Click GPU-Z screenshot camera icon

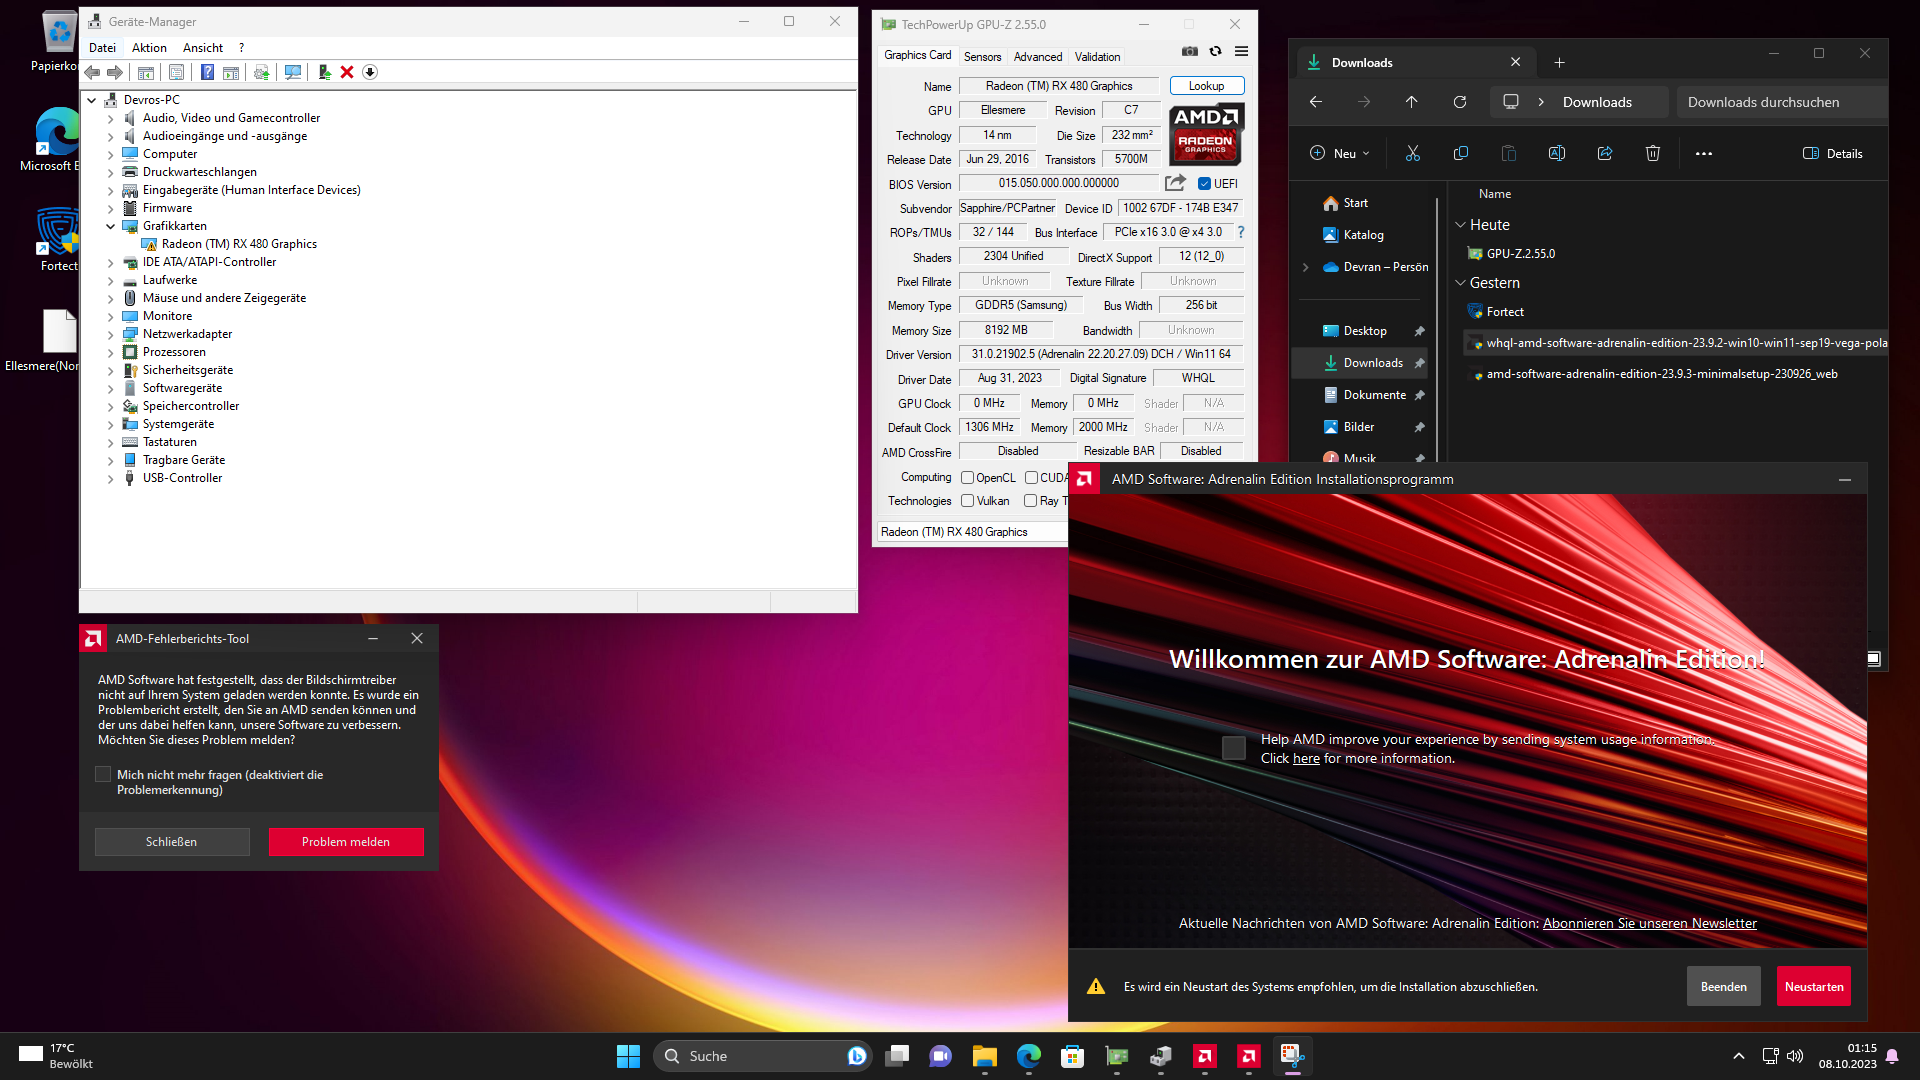click(1189, 52)
